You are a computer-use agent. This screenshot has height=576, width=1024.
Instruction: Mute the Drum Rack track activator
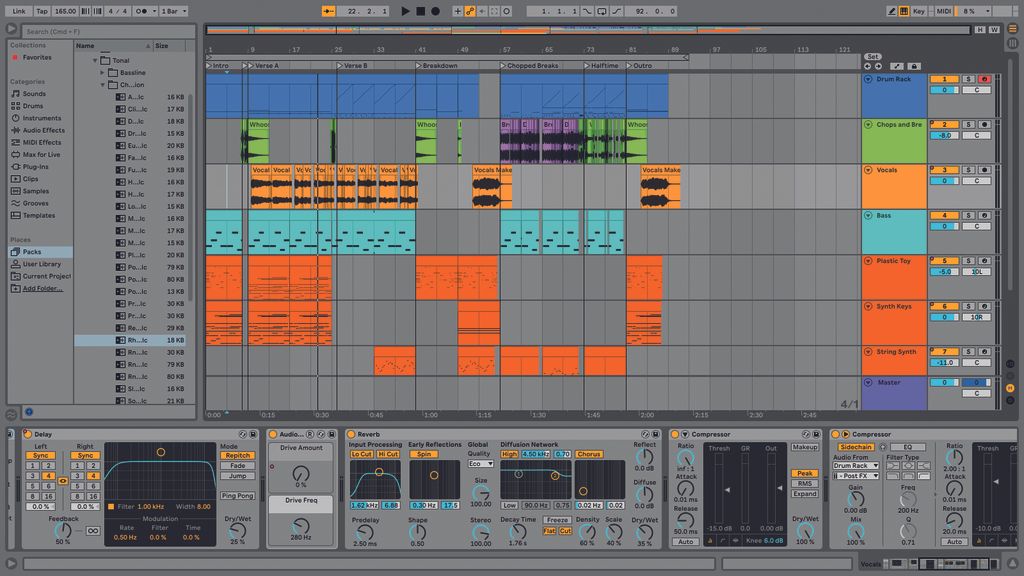pyautogui.click(x=945, y=77)
